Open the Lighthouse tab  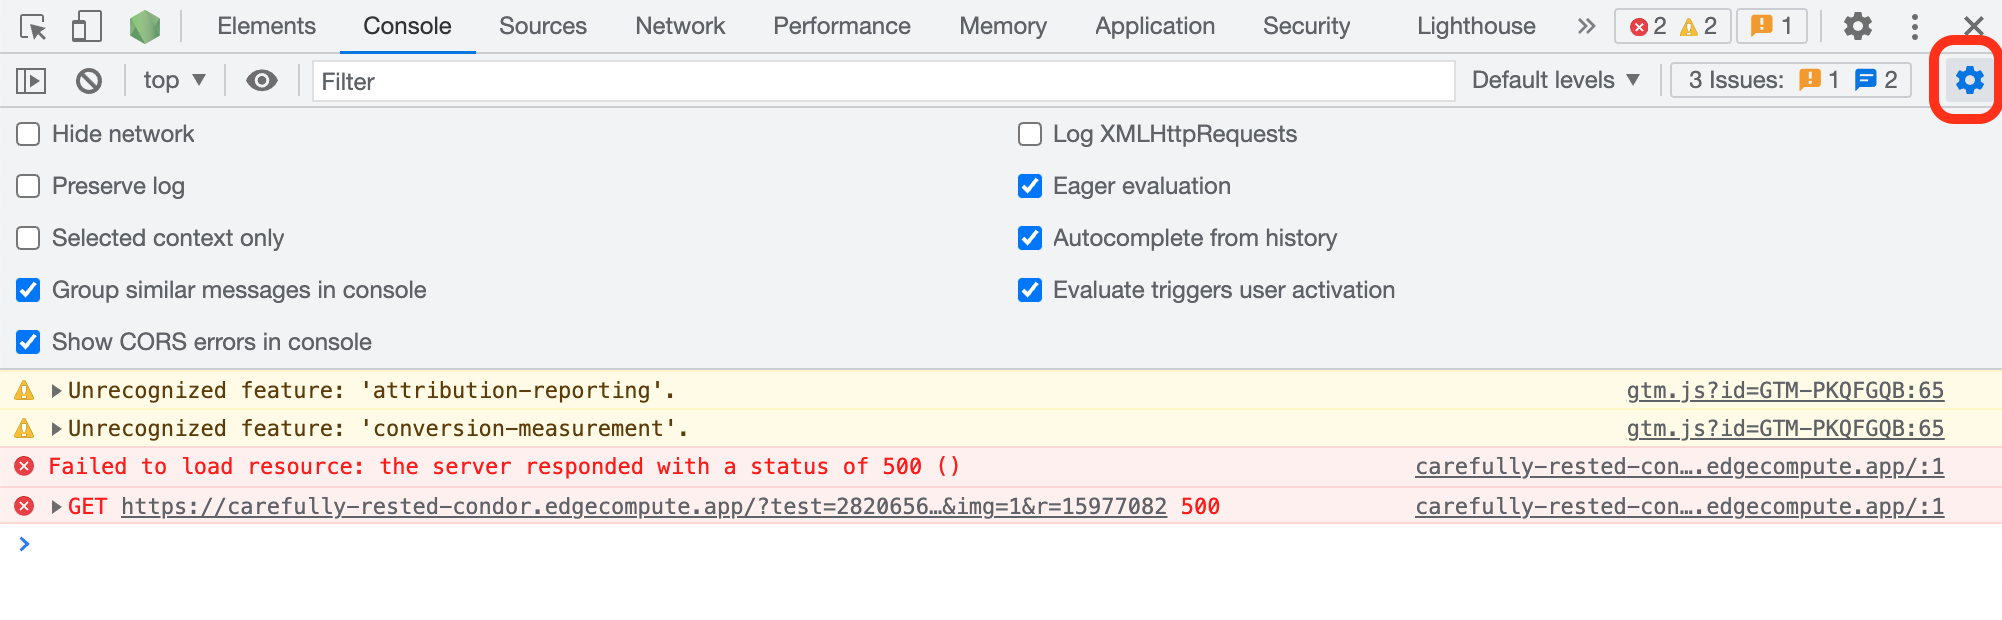(x=1475, y=27)
